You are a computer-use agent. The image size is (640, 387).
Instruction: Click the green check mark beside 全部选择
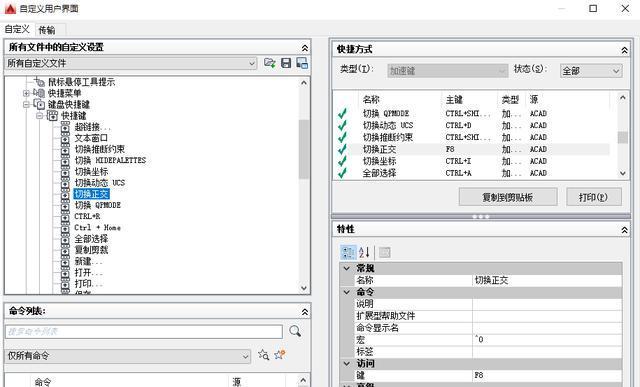click(x=342, y=173)
